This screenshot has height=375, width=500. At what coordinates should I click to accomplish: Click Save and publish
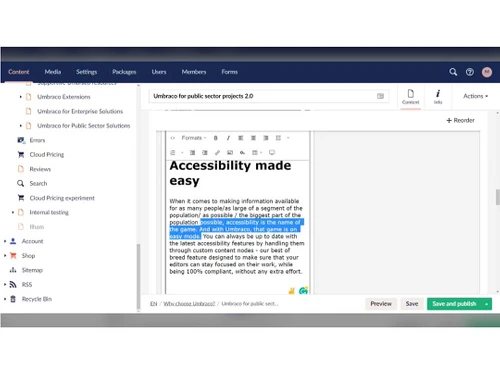[x=454, y=304]
